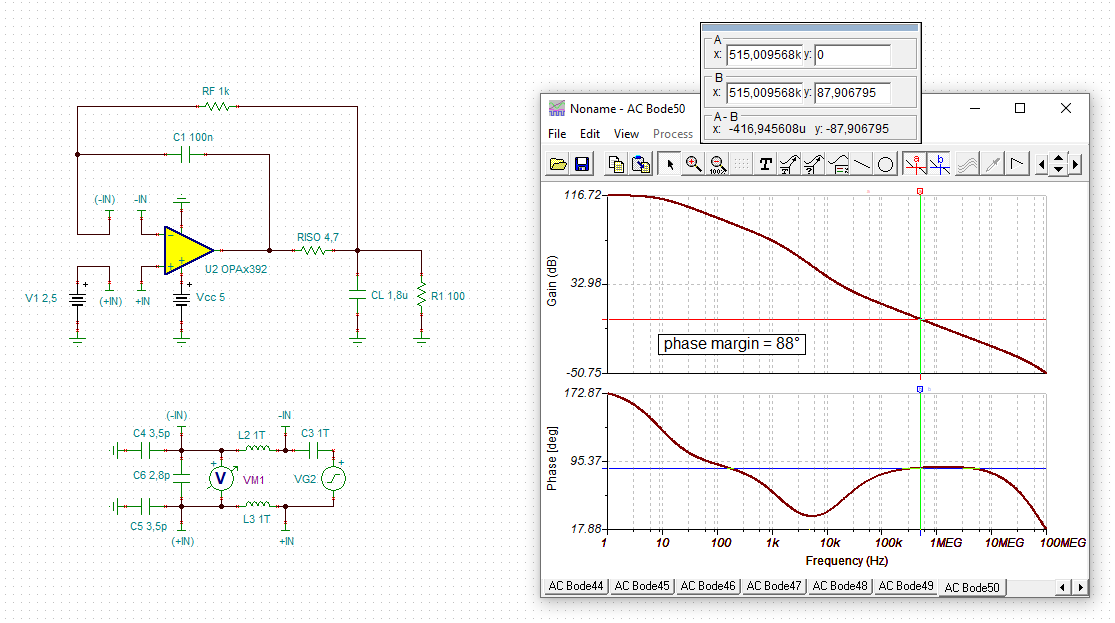
Task: Click the tab scroll left arrow
Action: click(x=1062, y=587)
